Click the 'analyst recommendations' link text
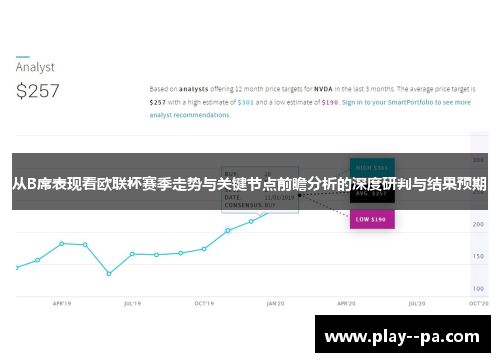Screen dimensions: 500x362 (x=190, y=115)
